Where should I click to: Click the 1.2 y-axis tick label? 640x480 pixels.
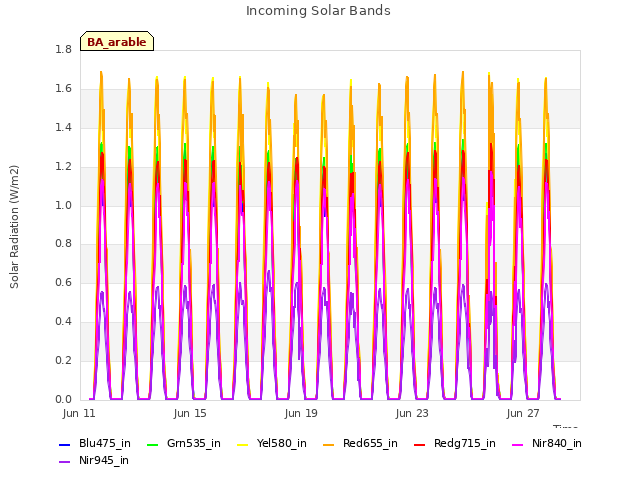coord(63,166)
